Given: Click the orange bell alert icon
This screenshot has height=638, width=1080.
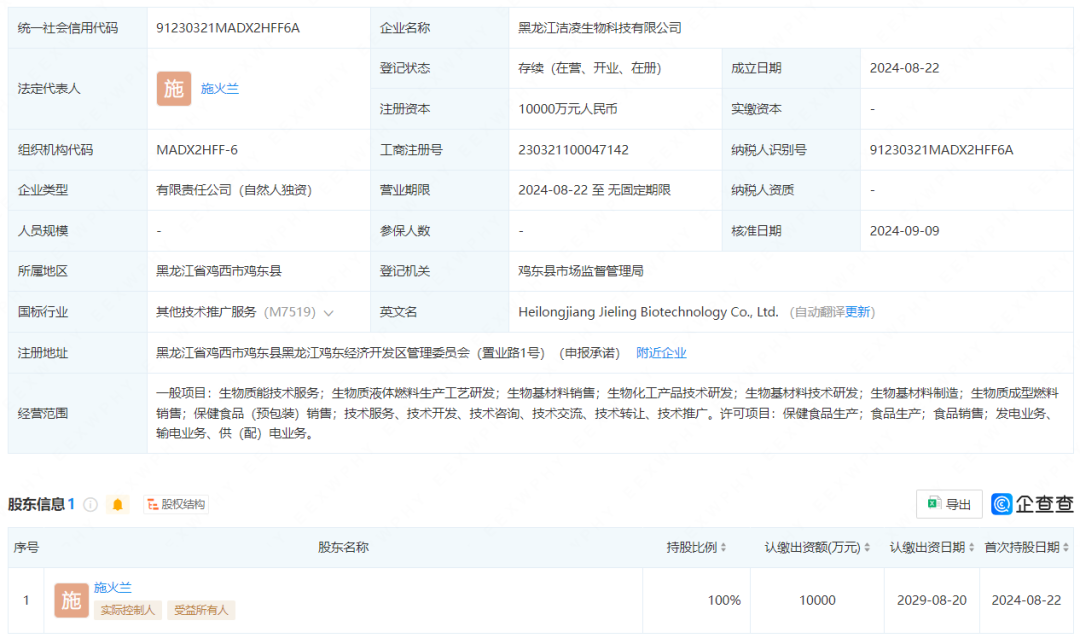Looking at the screenshot, I should 118,505.
